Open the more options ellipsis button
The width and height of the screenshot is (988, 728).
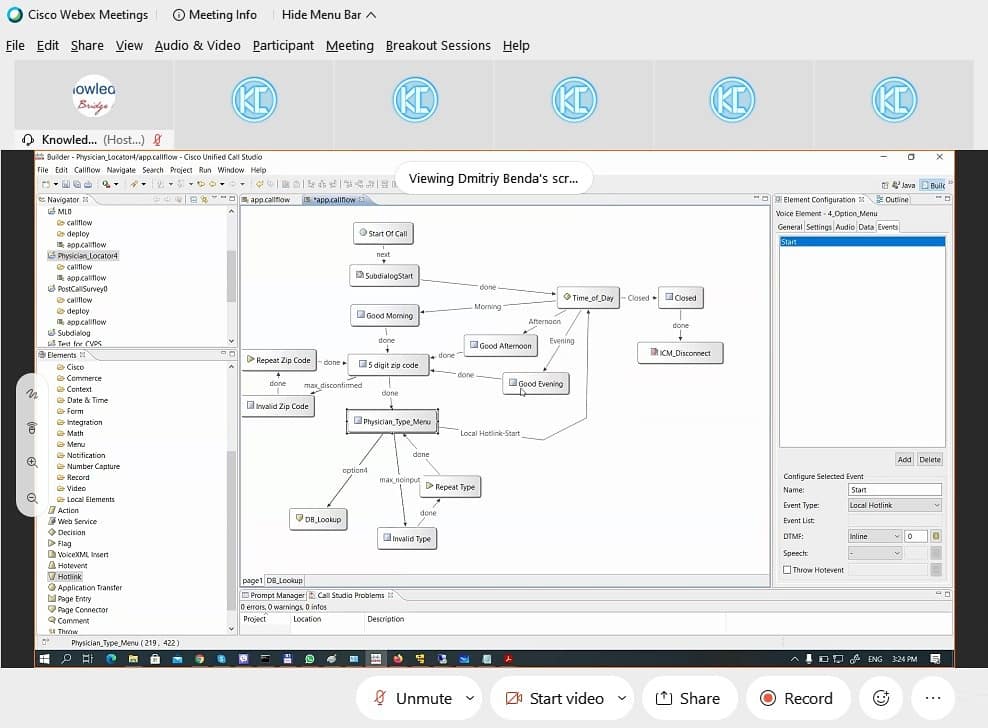(933, 698)
